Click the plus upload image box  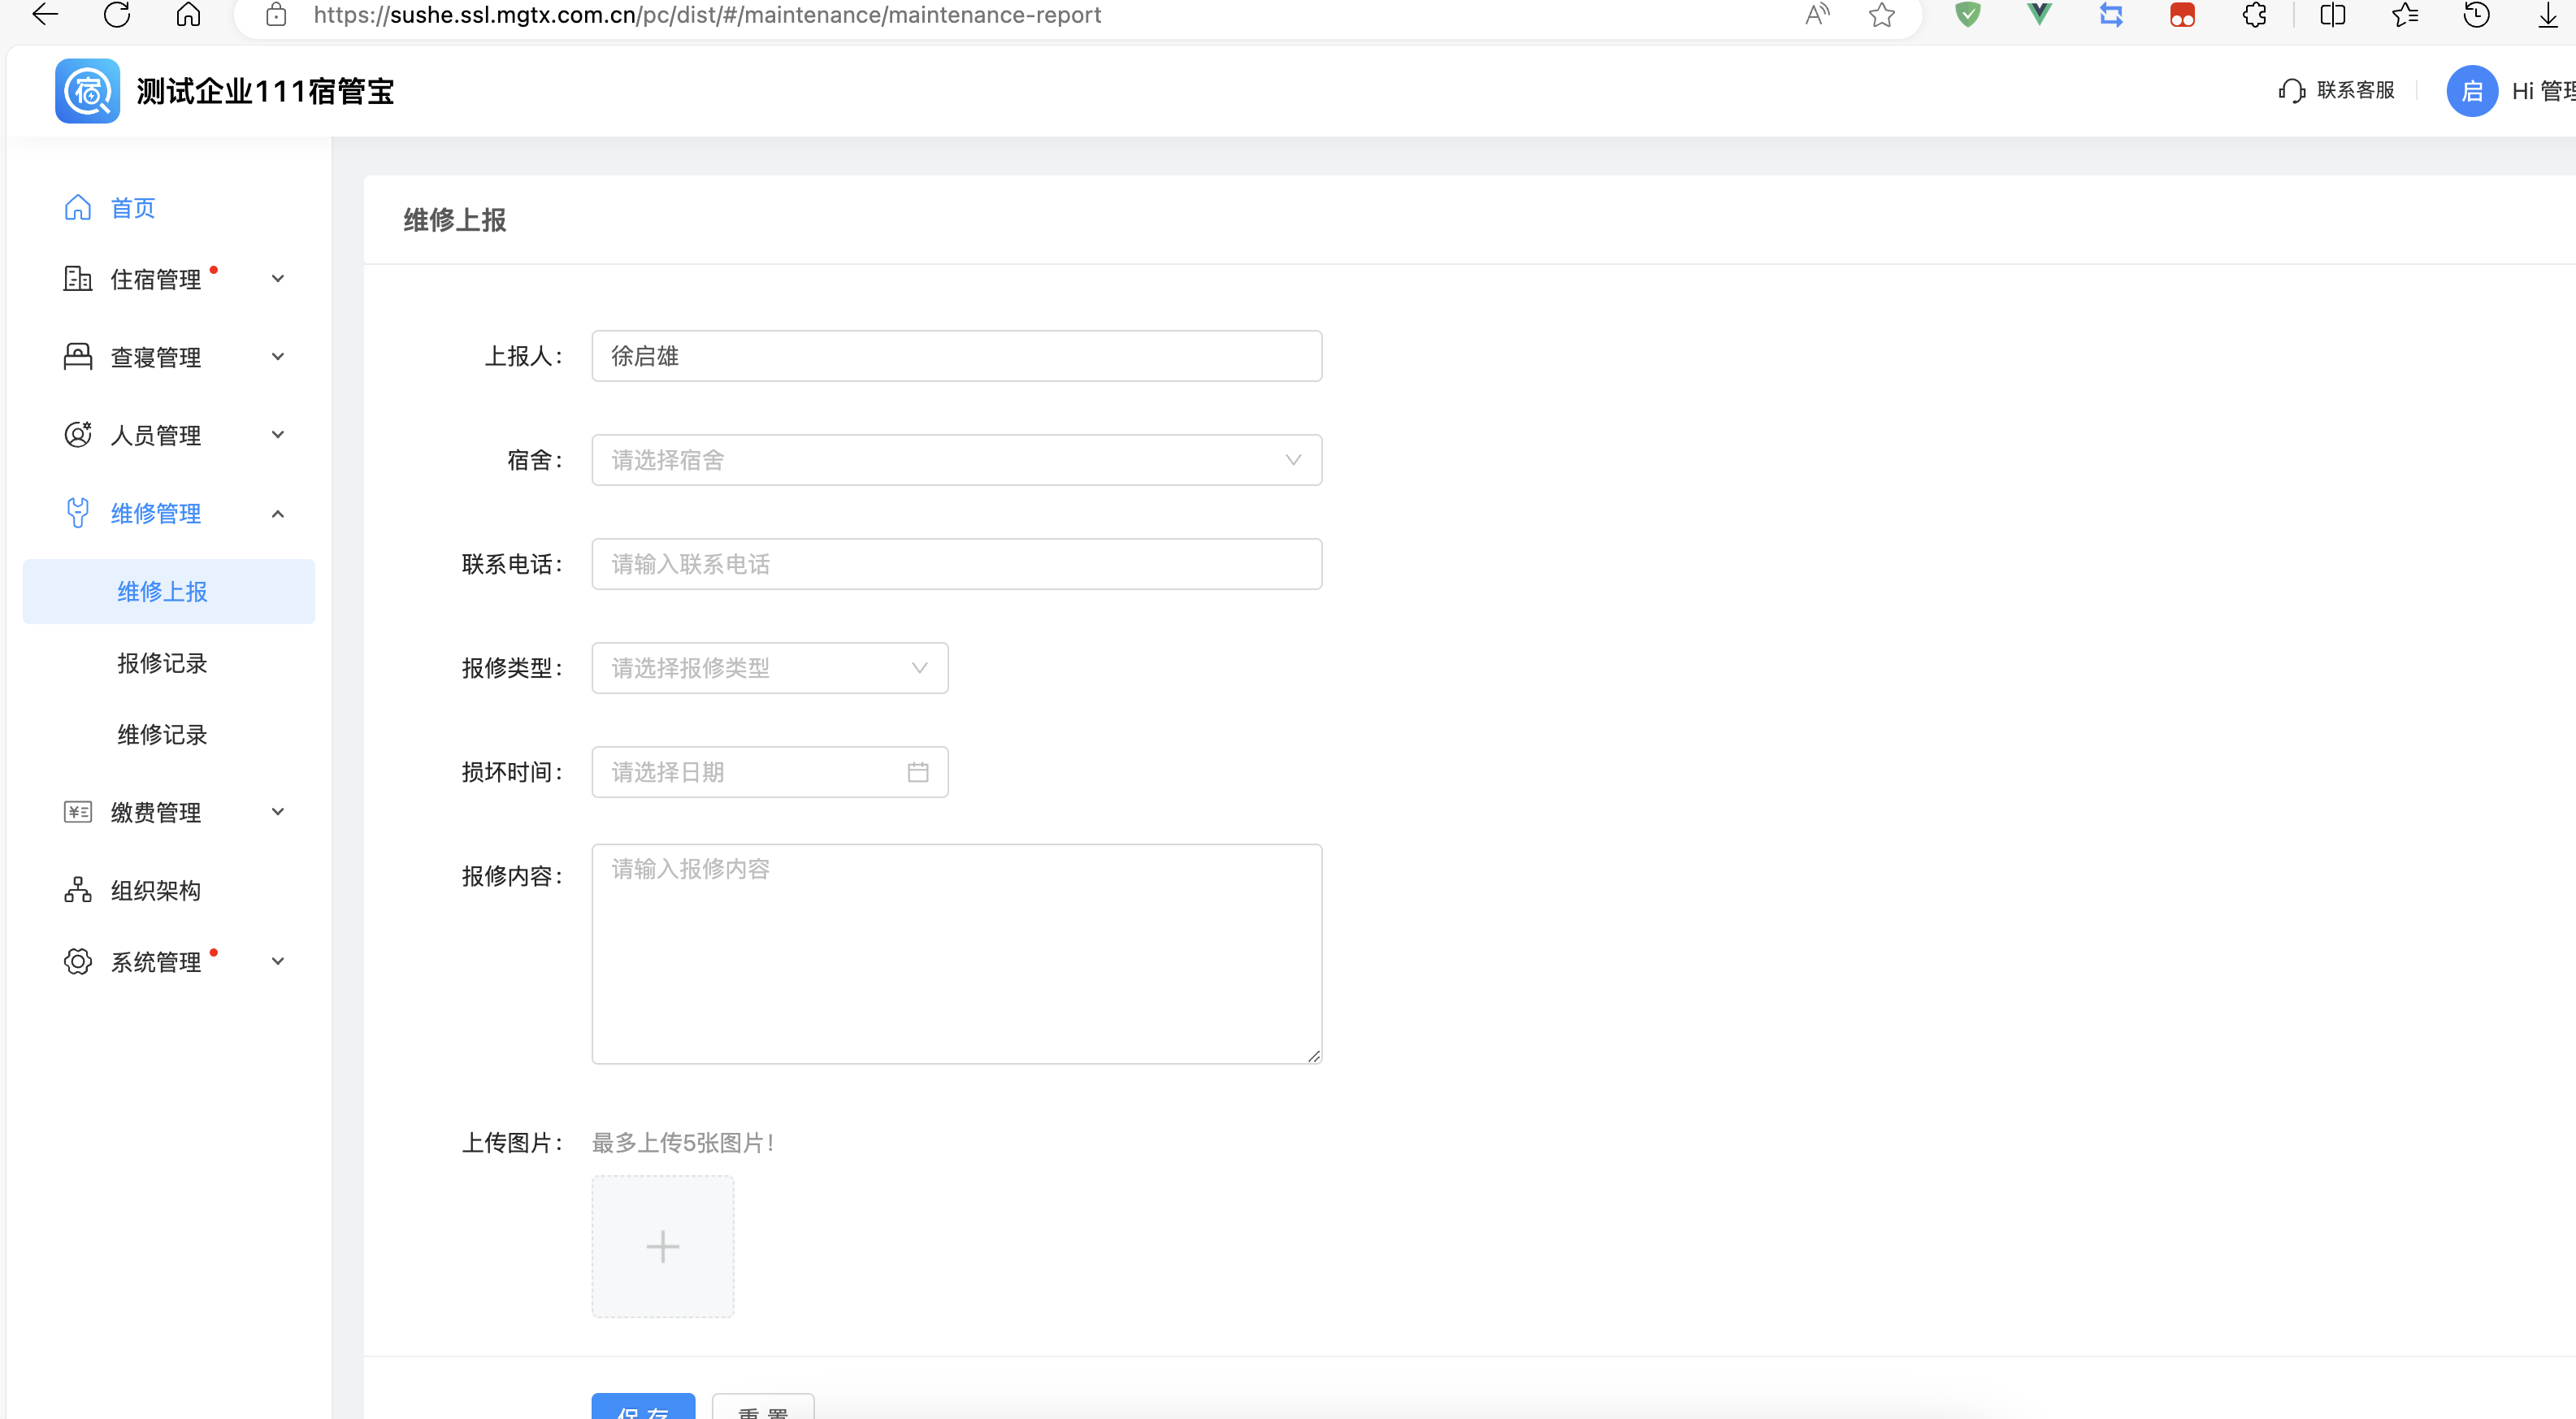pos(662,1246)
